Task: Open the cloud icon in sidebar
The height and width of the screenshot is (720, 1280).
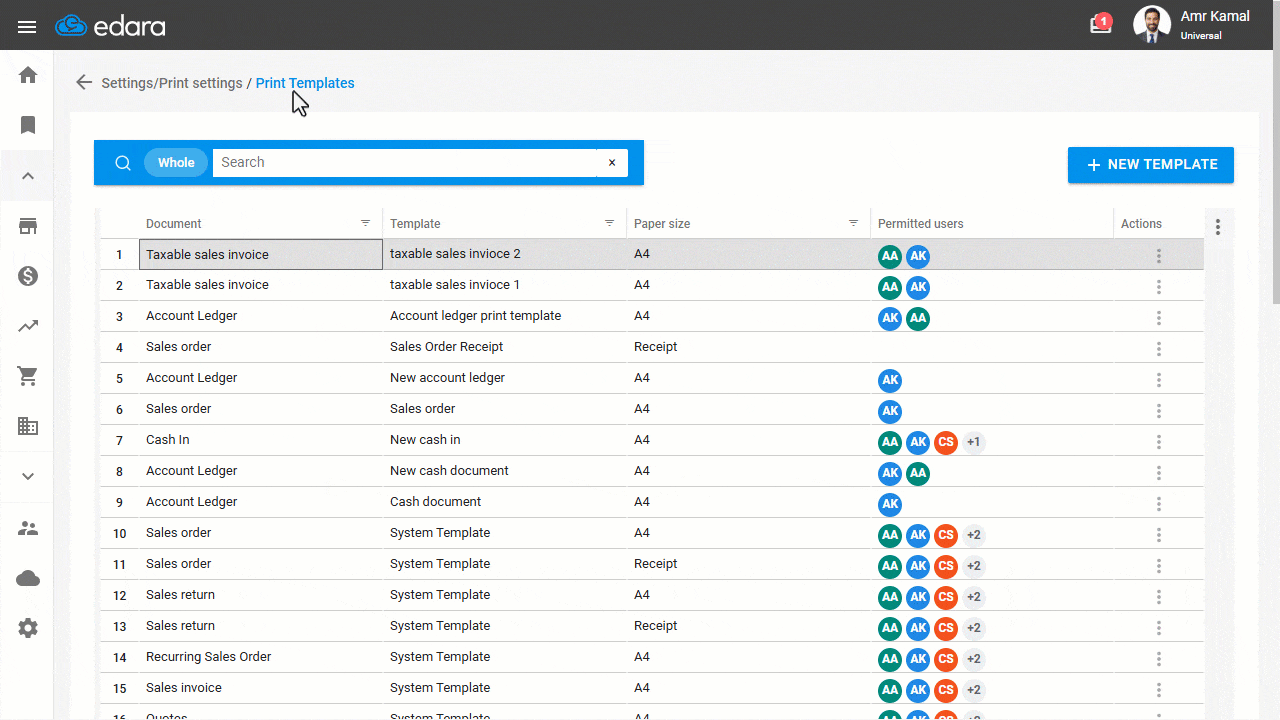Action: pos(28,578)
